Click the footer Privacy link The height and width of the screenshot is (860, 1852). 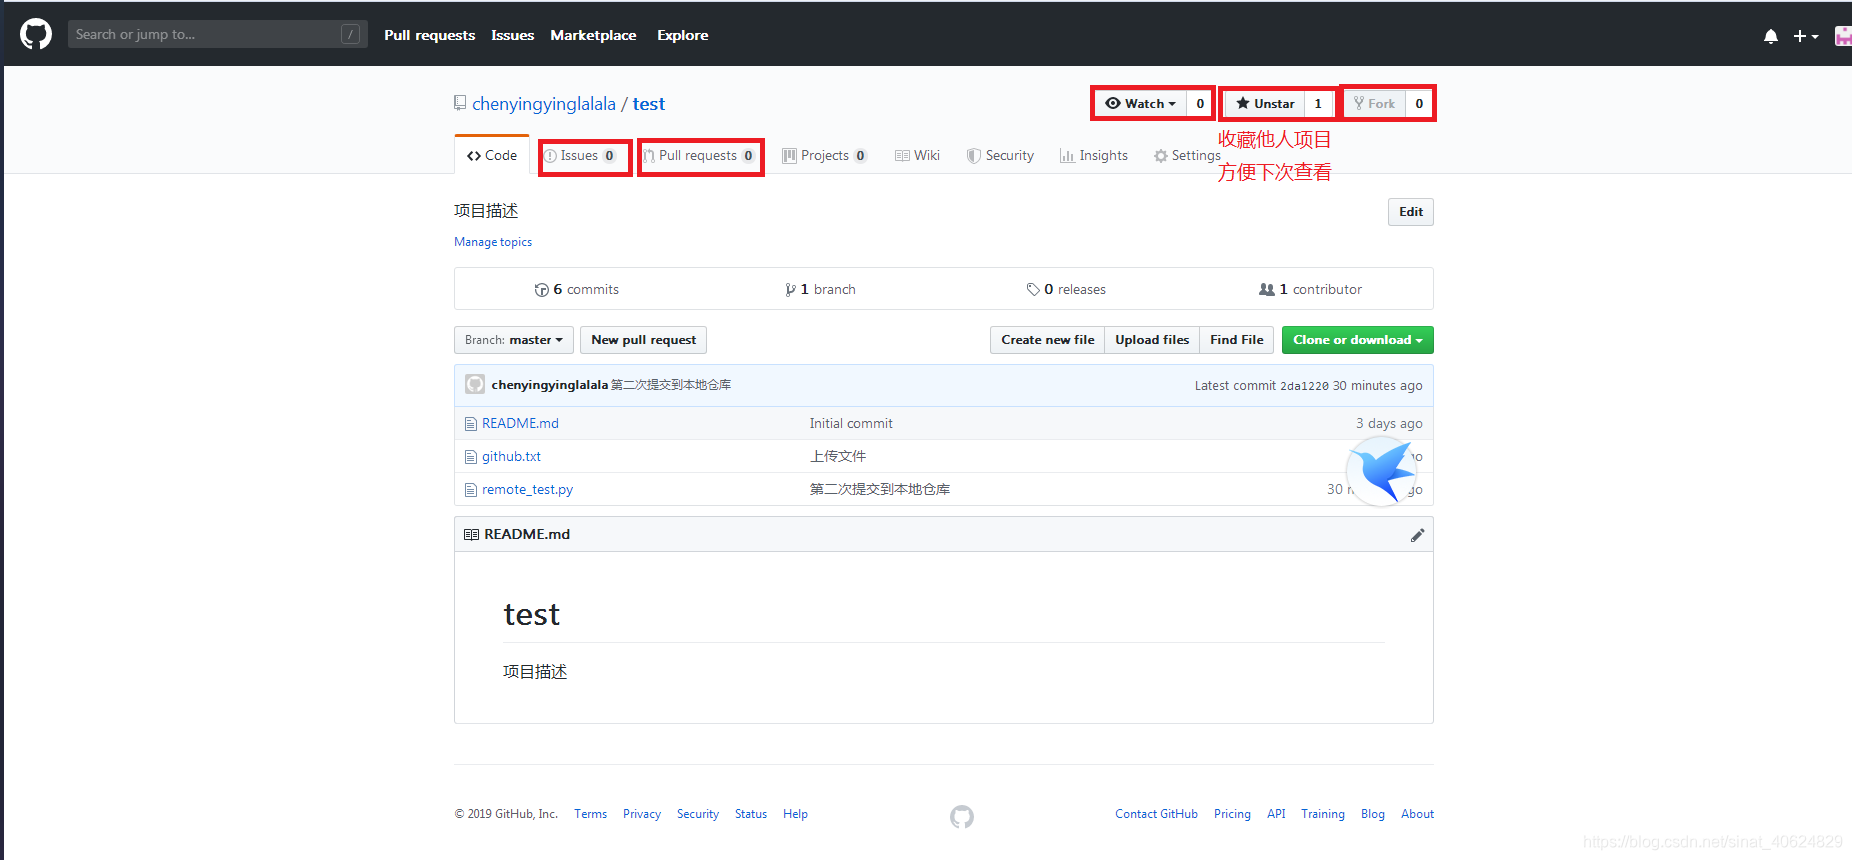[x=642, y=814]
